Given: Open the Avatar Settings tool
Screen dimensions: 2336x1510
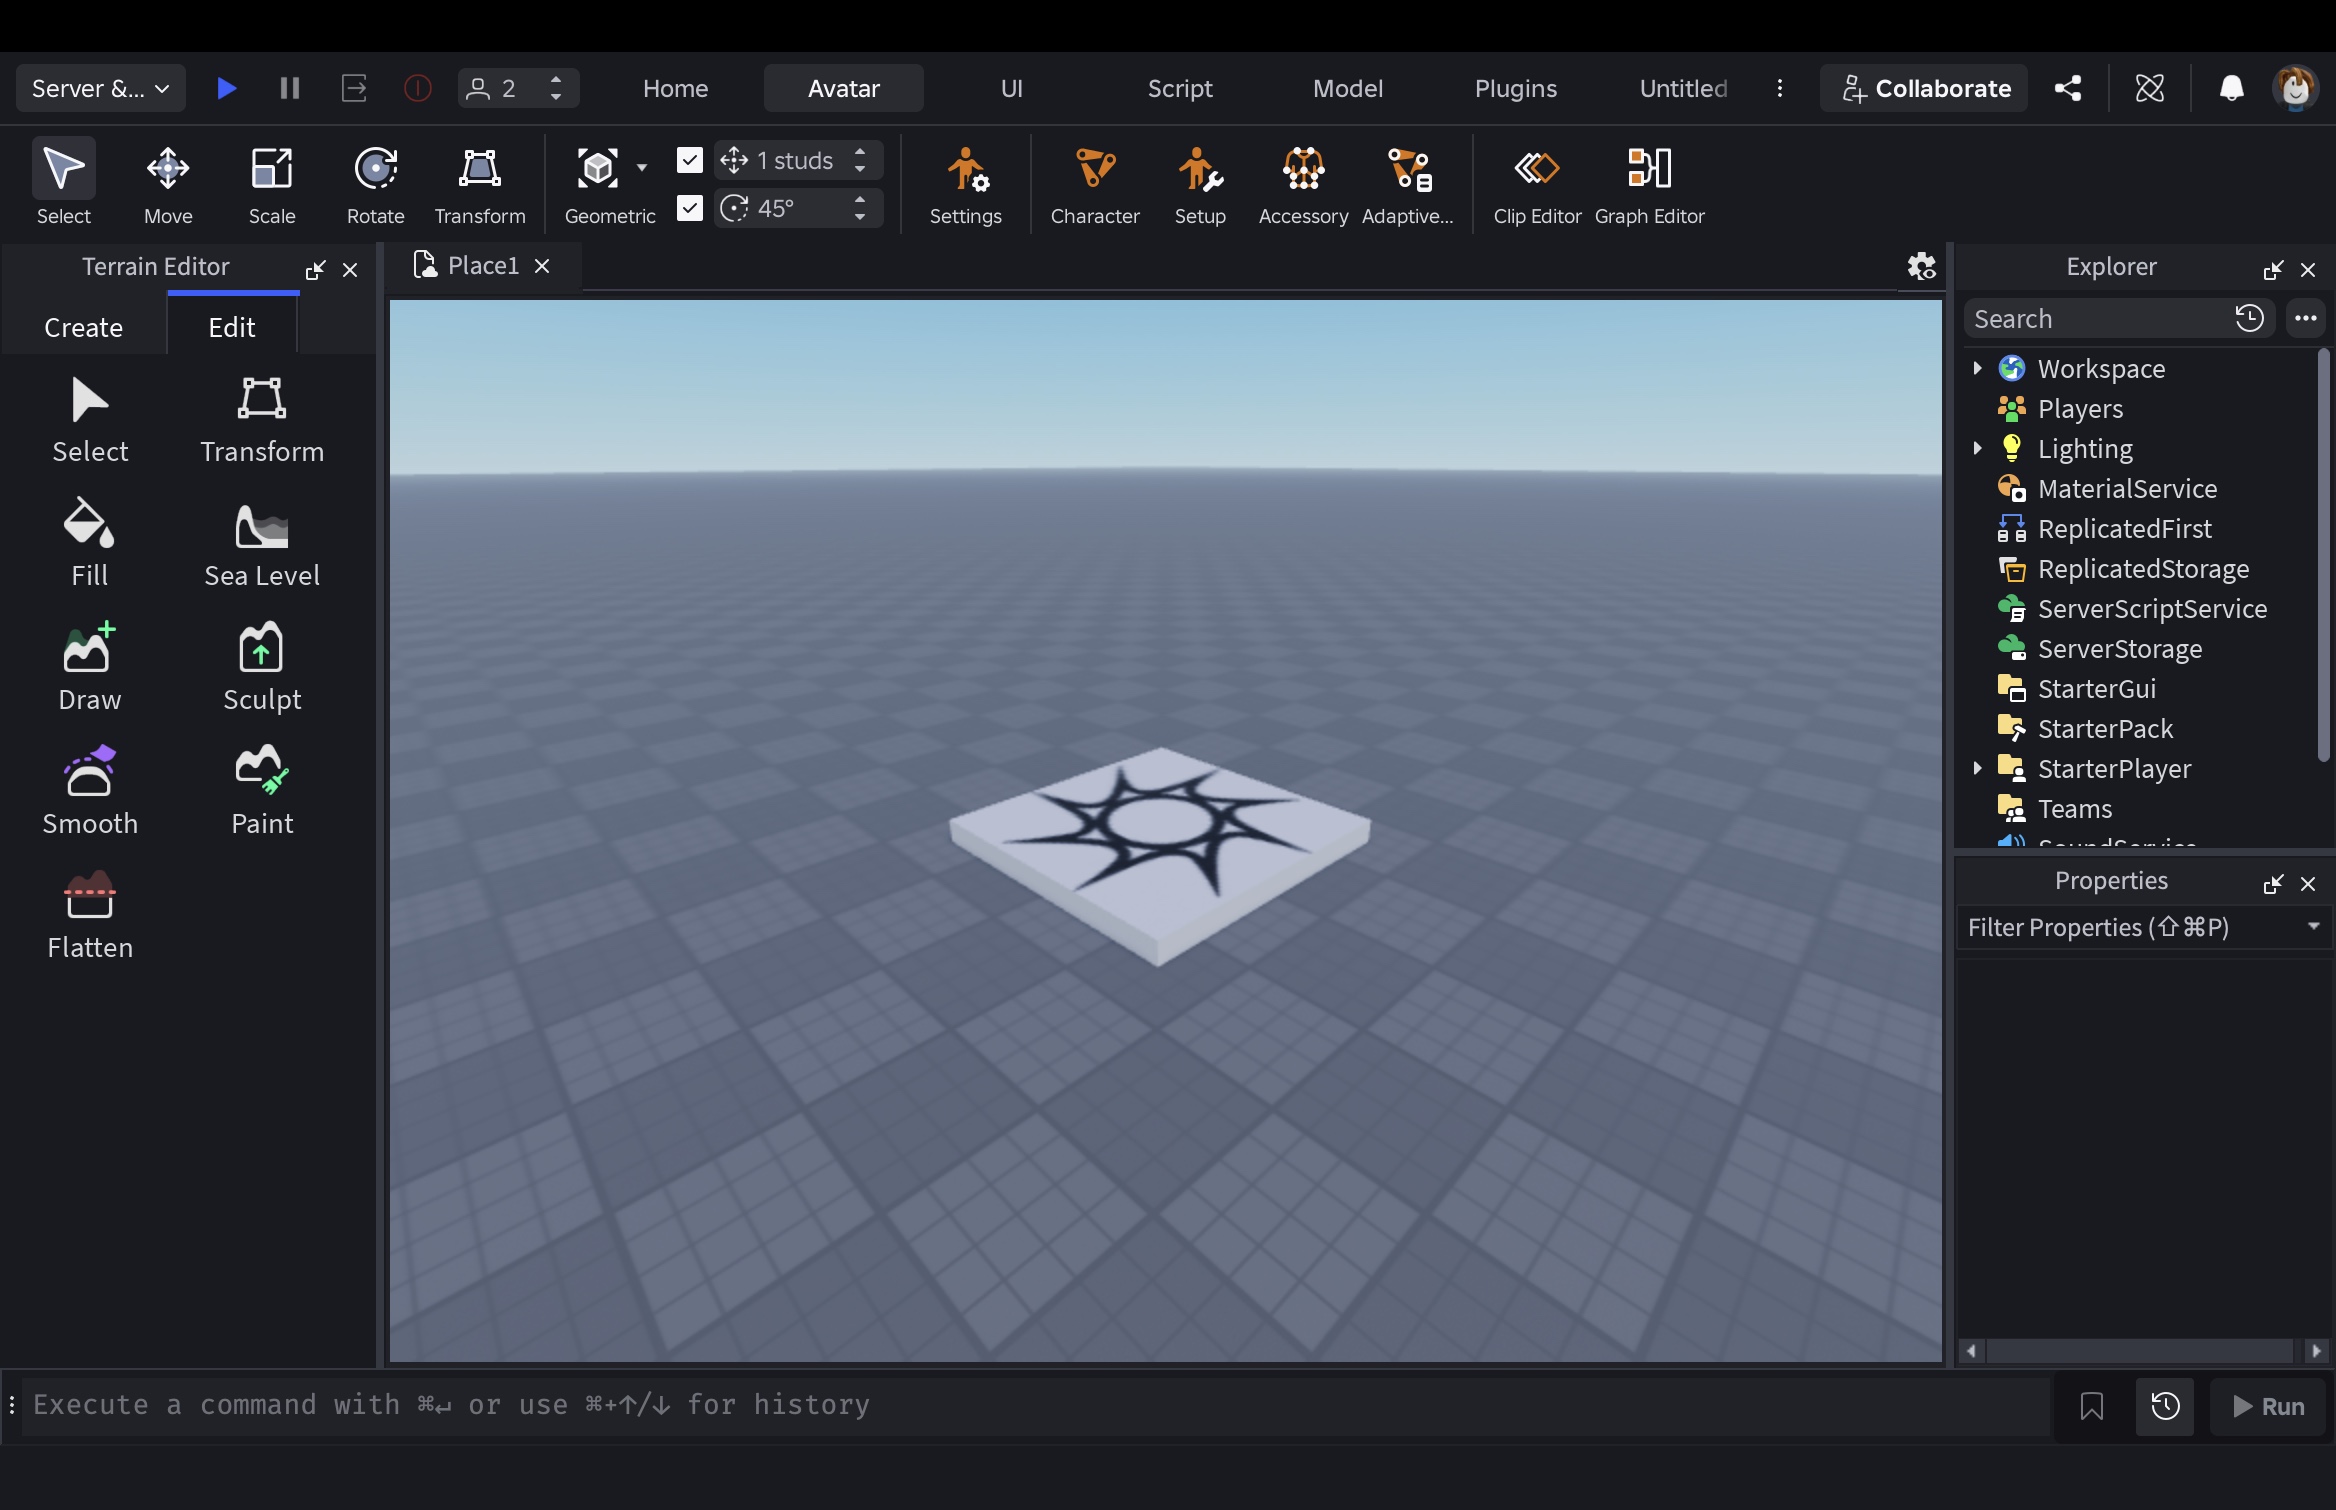Looking at the screenshot, I should [x=965, y=185].
